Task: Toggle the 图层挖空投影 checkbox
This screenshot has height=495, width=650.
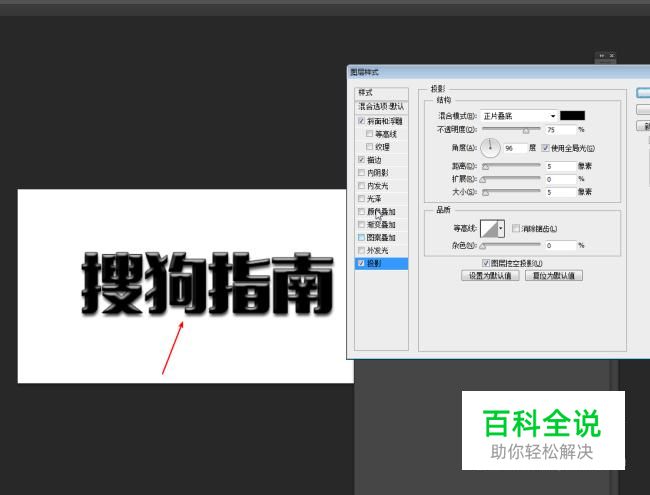Action: [486, 263]
